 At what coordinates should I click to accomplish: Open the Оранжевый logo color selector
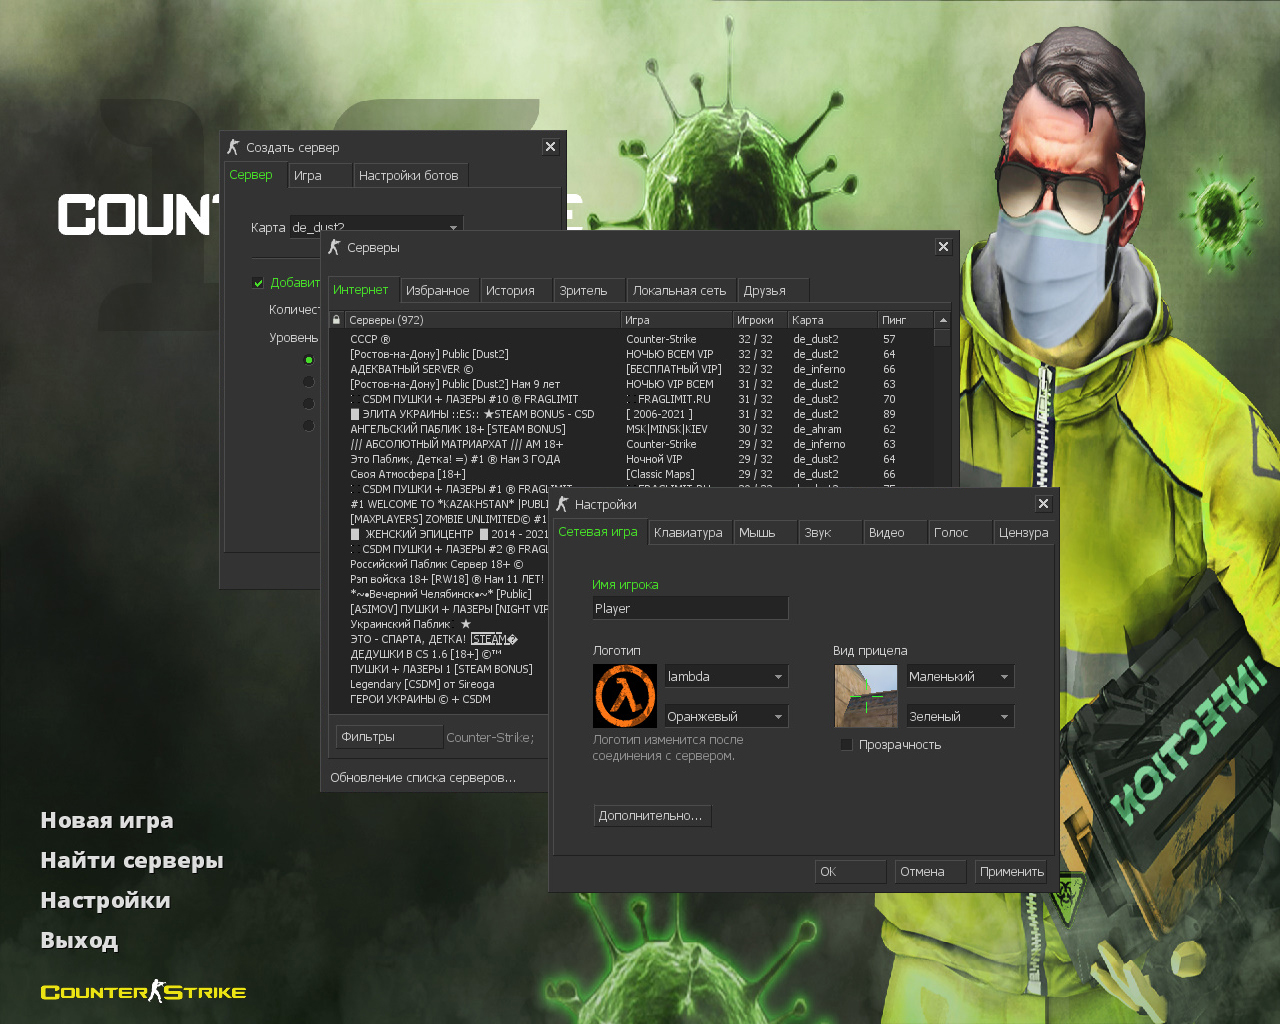(726, 715)
